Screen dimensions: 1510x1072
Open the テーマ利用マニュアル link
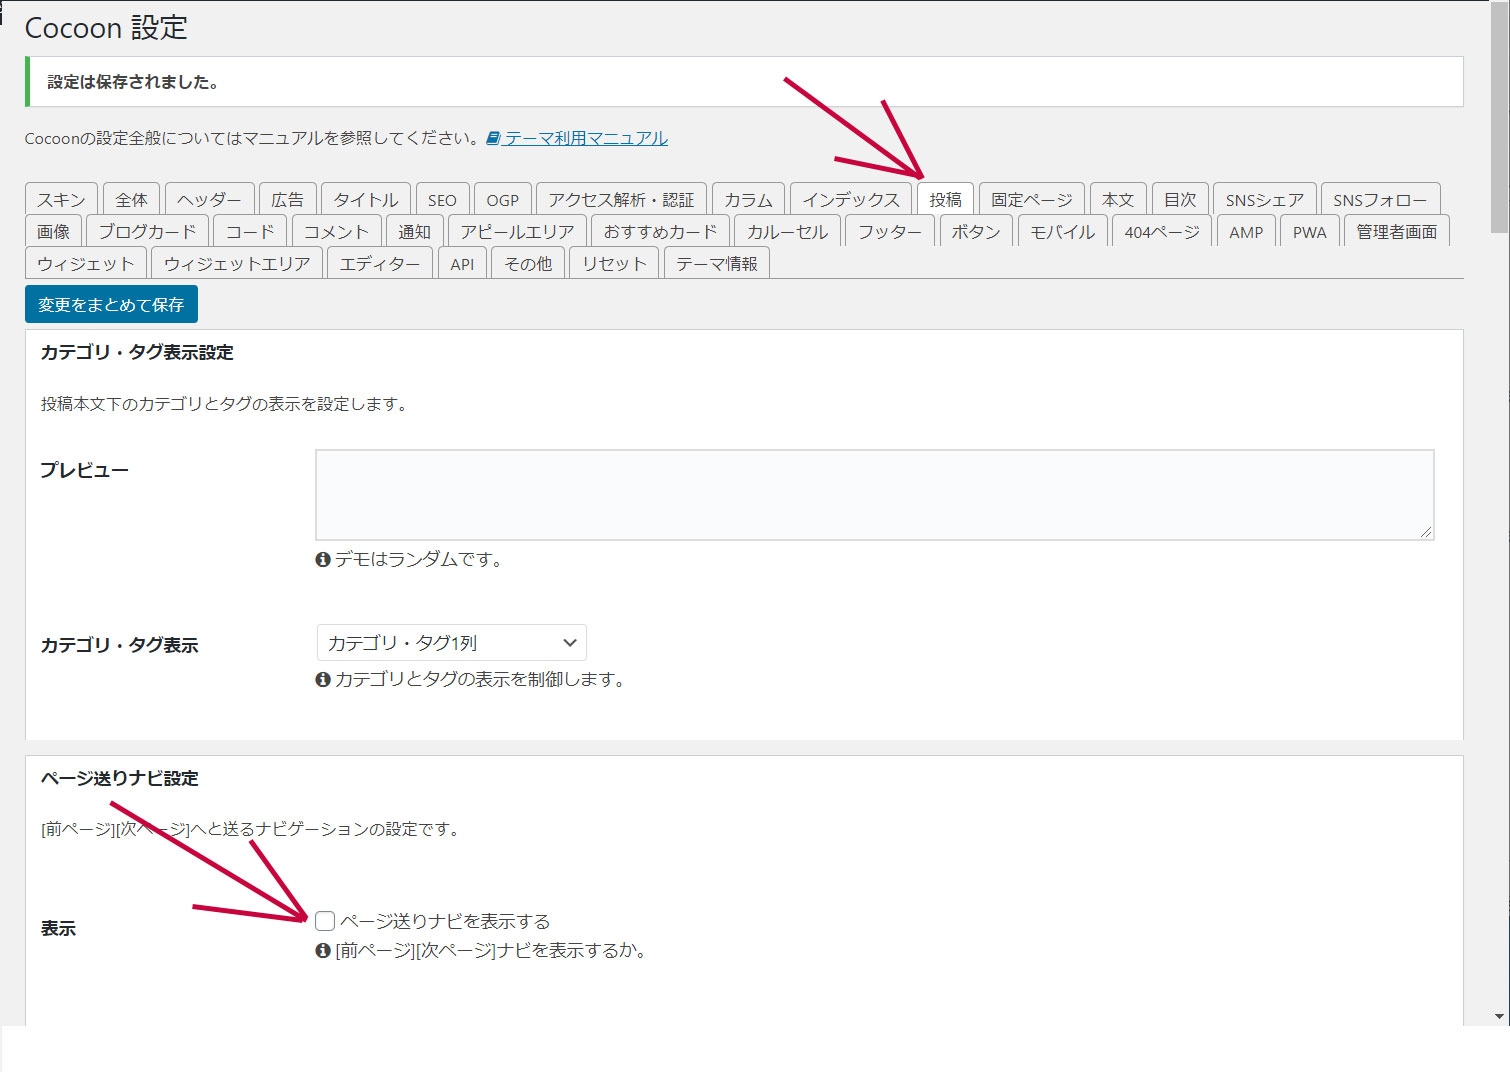tap(586, 138)
